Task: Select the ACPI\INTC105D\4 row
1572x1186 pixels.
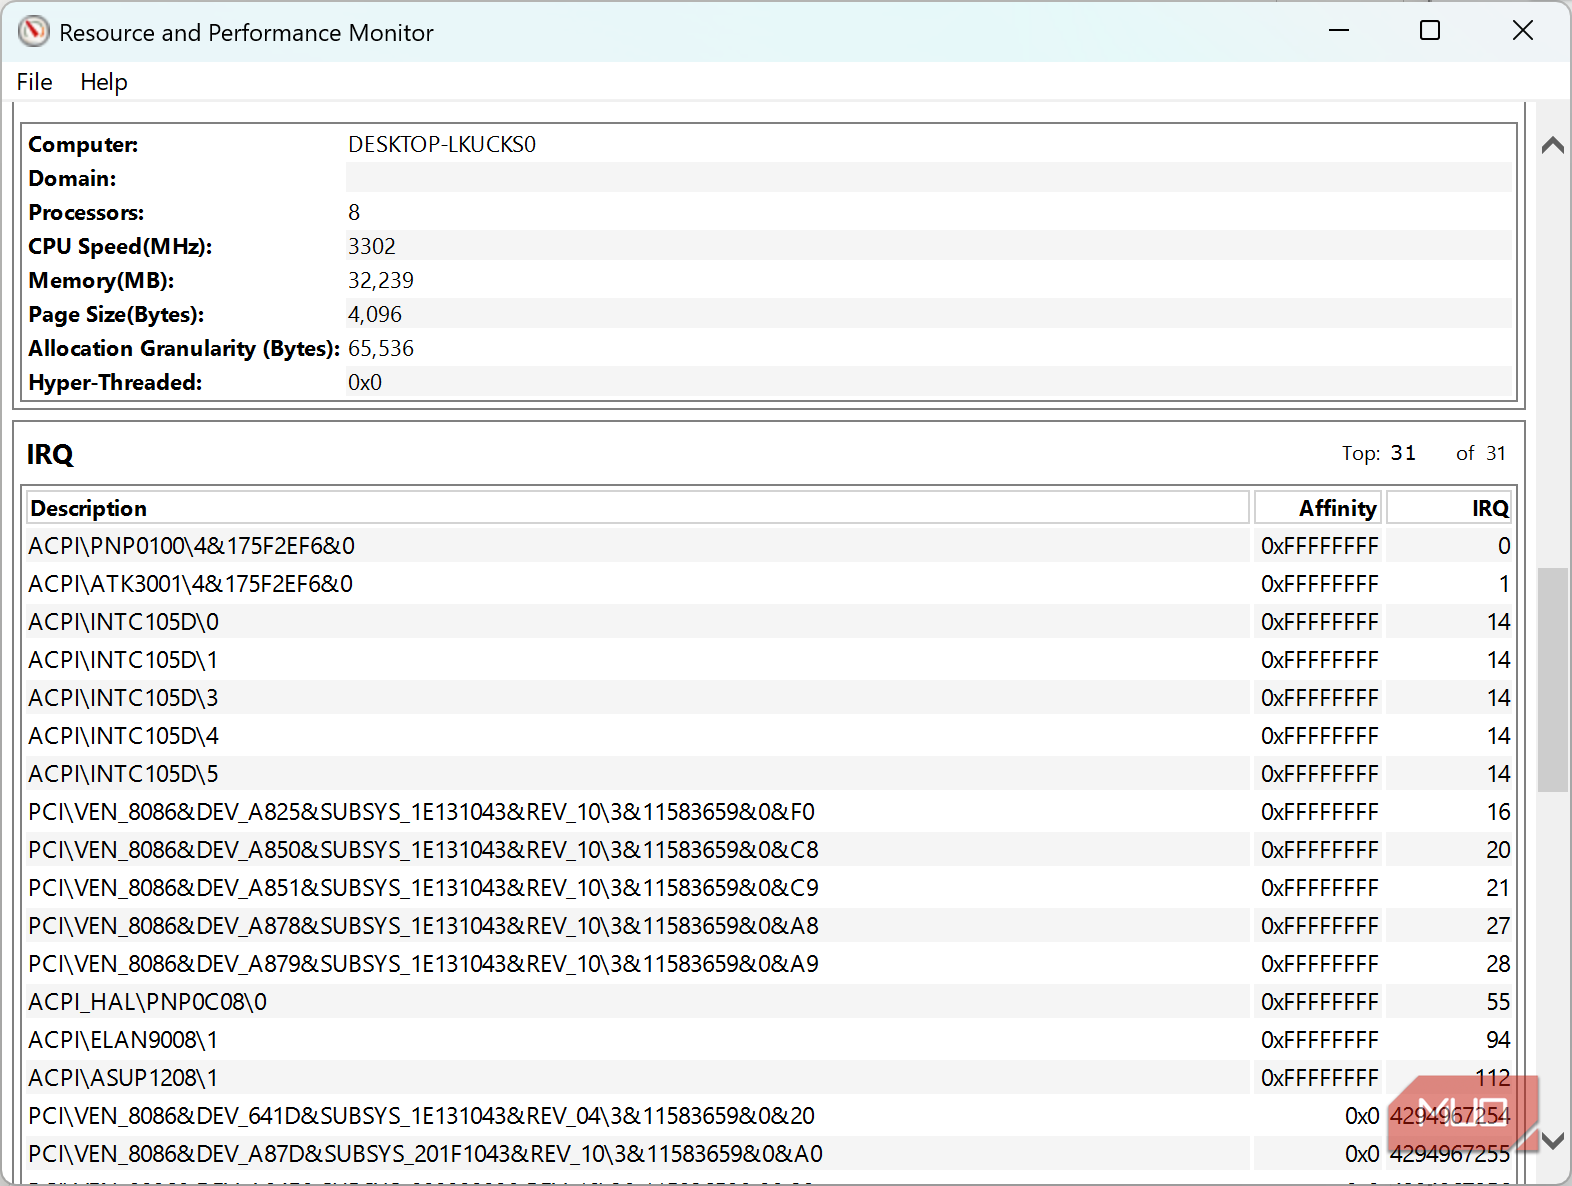Action: 769,736
